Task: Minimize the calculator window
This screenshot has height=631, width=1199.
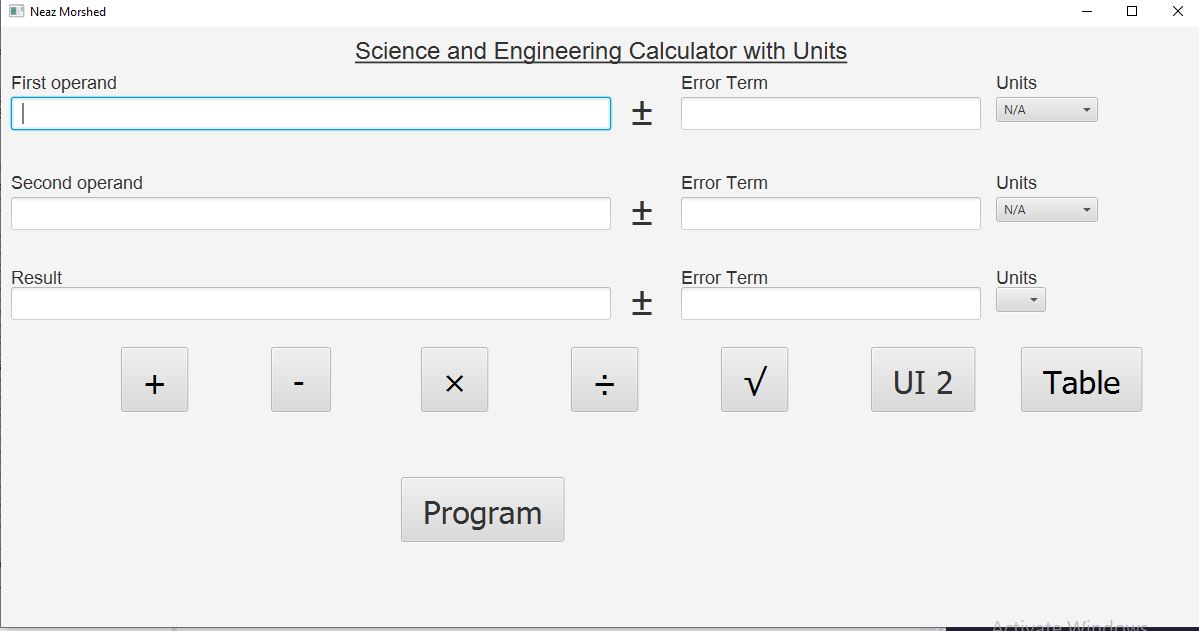Action: coord(1087,11)
